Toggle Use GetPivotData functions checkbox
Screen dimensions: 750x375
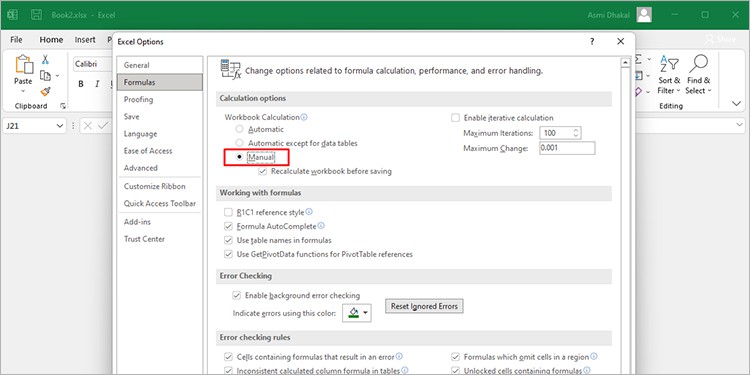tap(228, 254)
